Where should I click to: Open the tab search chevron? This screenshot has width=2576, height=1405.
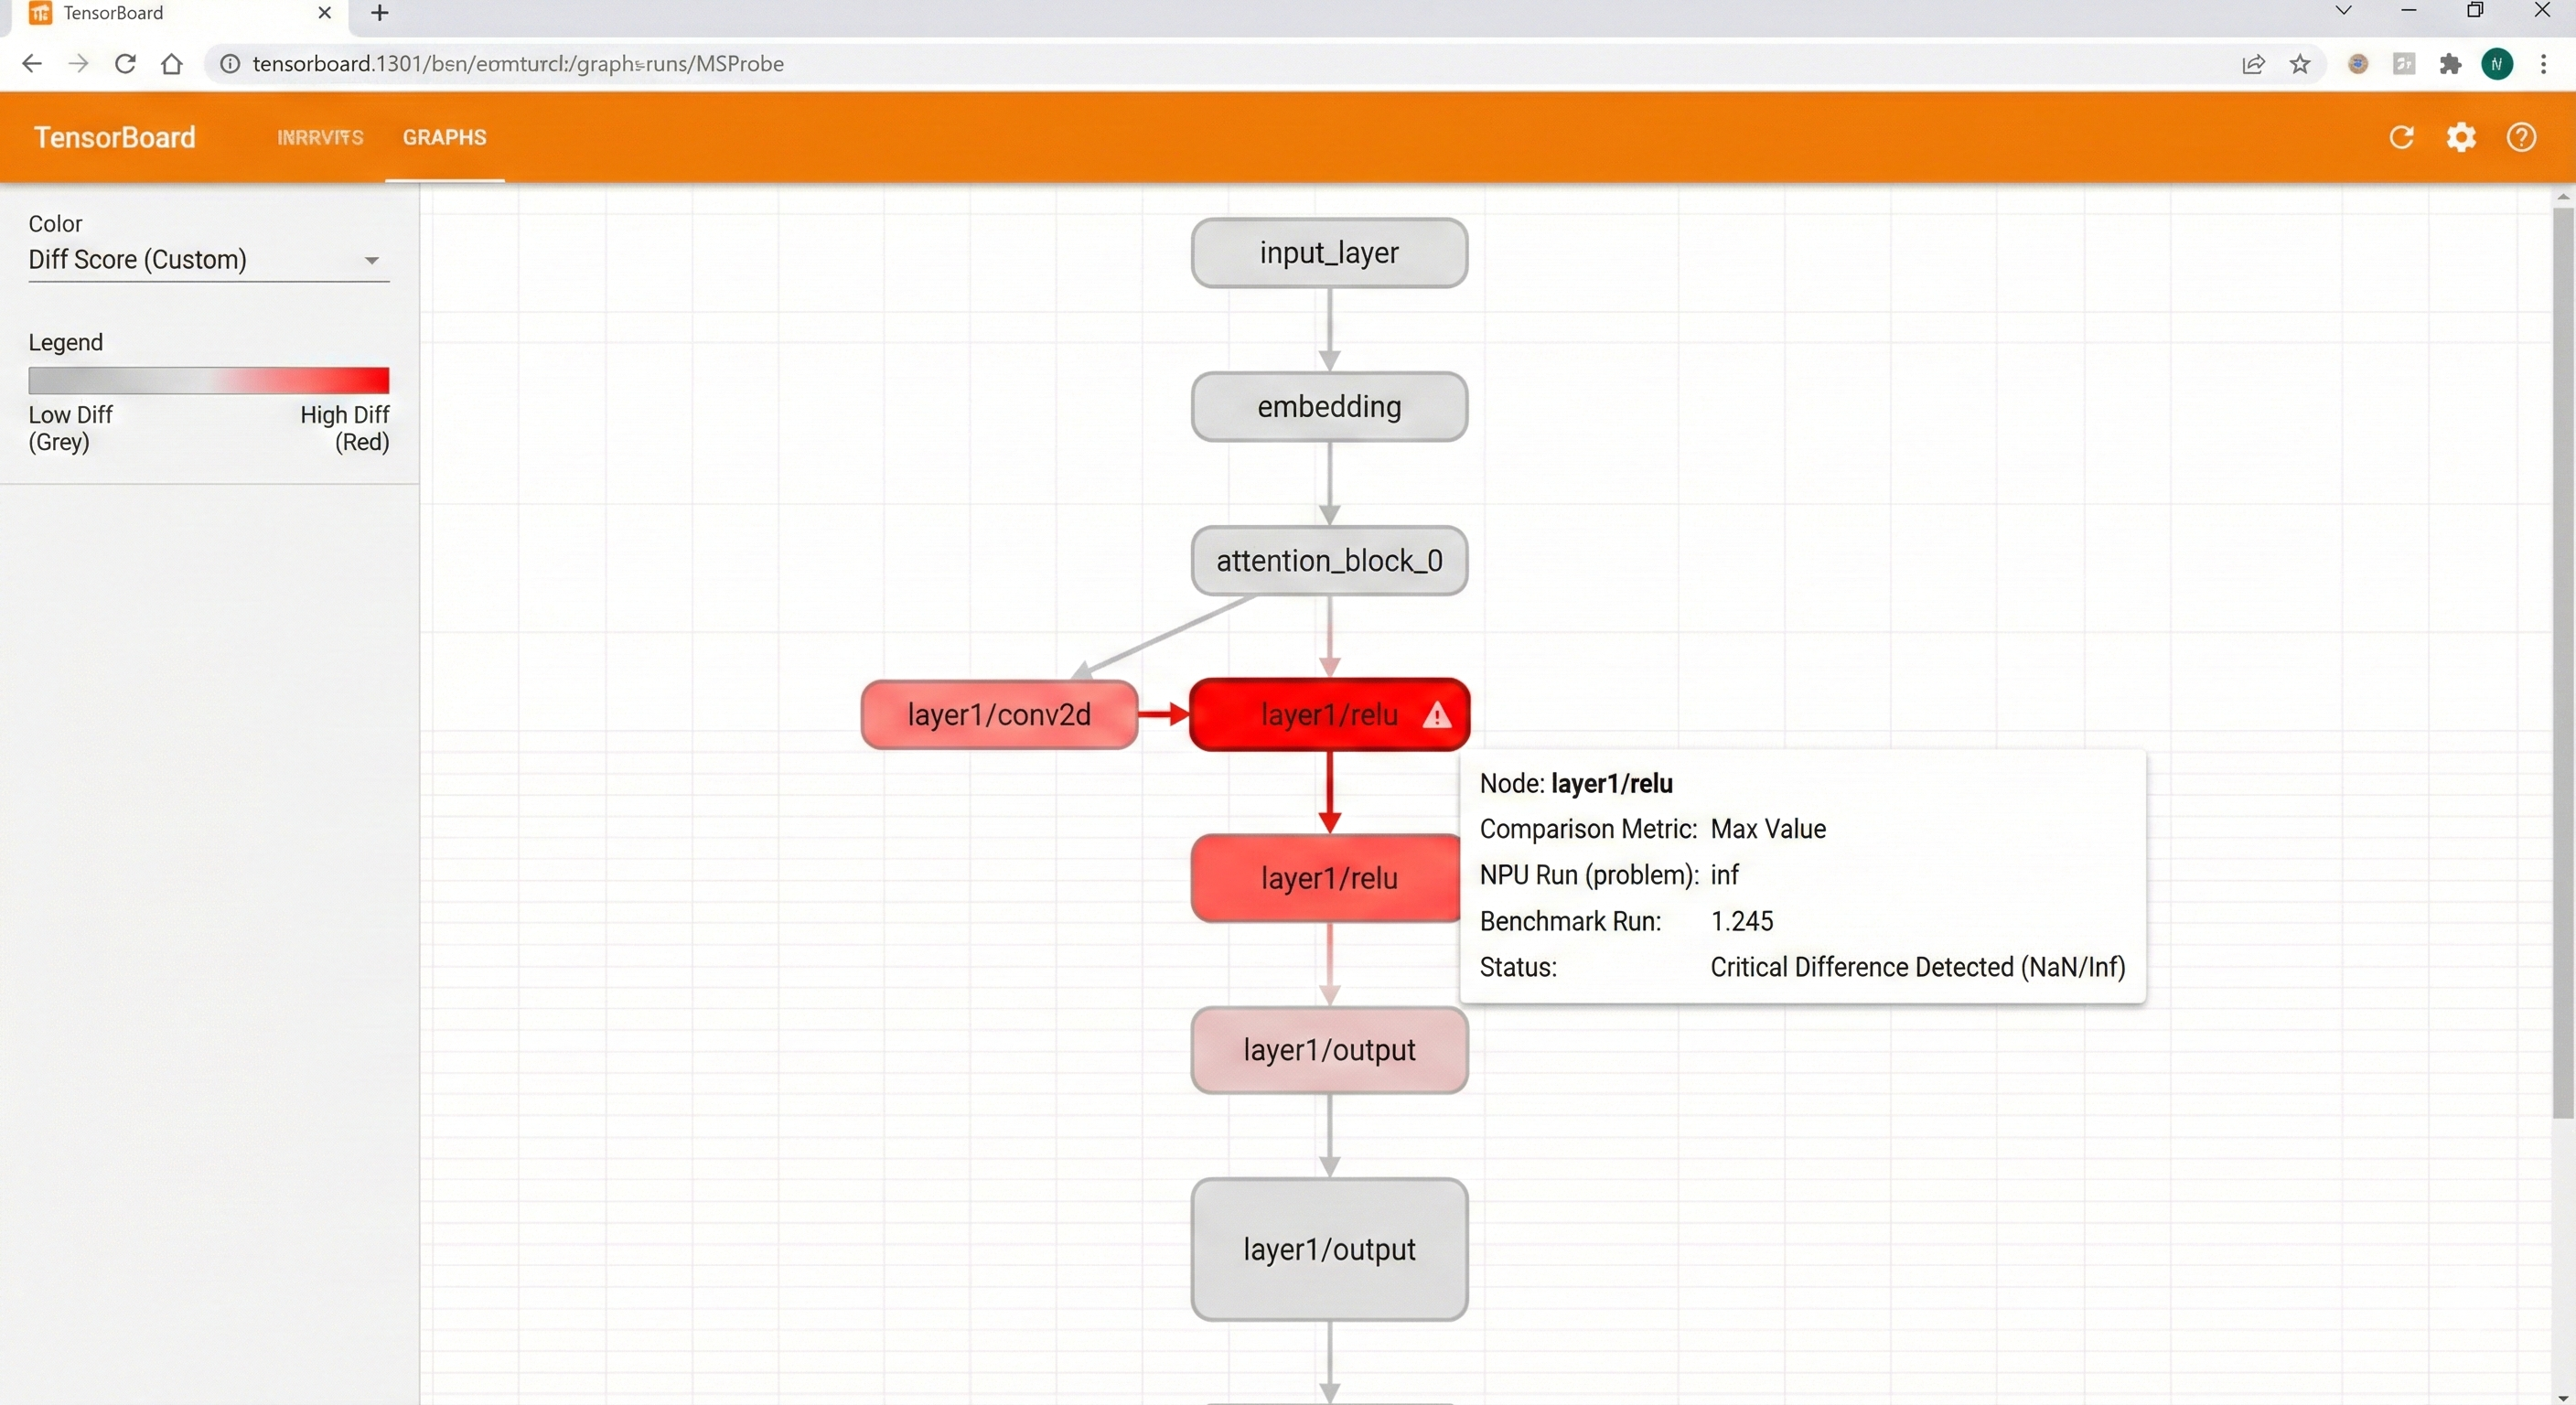point(2343,11)
